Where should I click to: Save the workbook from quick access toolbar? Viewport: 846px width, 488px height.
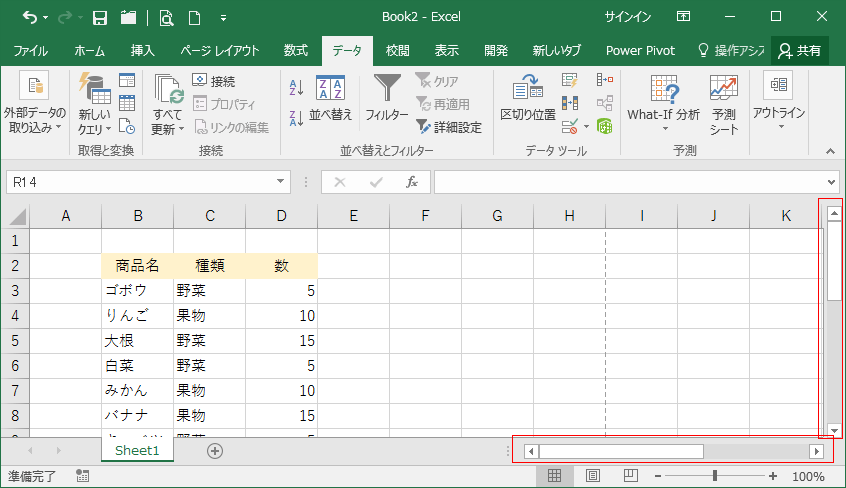pyautogui.click(x=100, y=18)
